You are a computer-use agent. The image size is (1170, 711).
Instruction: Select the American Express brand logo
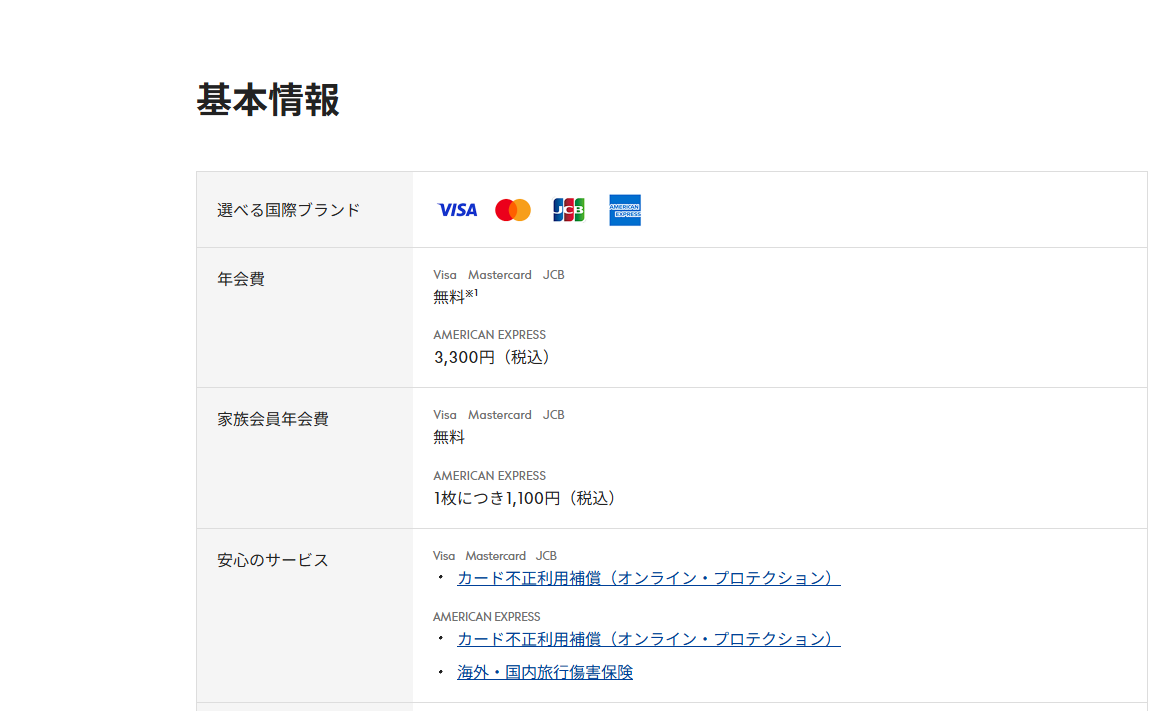click(625, 210)
